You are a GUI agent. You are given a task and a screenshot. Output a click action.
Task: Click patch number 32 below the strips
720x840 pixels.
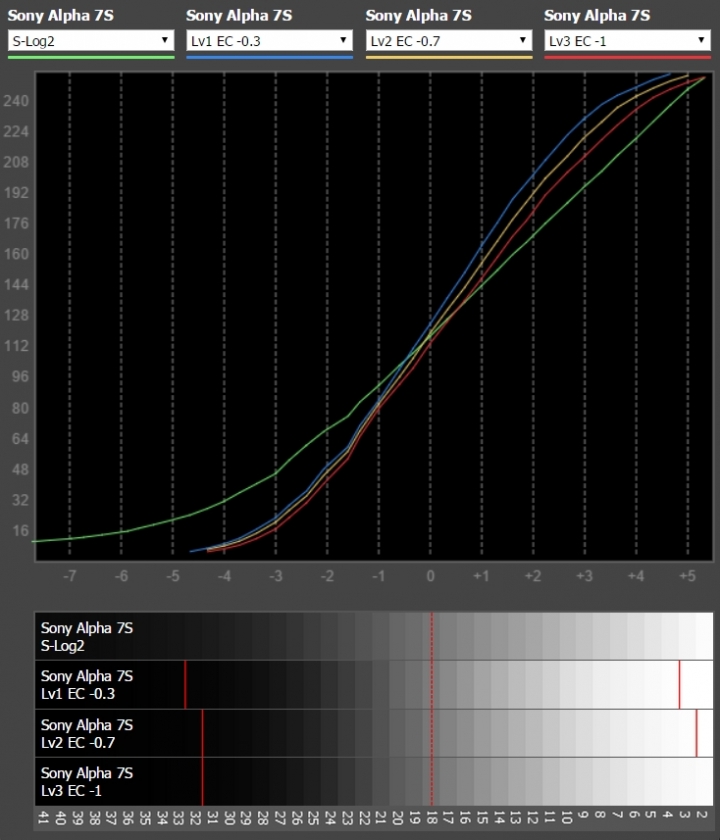coord(195,818)
